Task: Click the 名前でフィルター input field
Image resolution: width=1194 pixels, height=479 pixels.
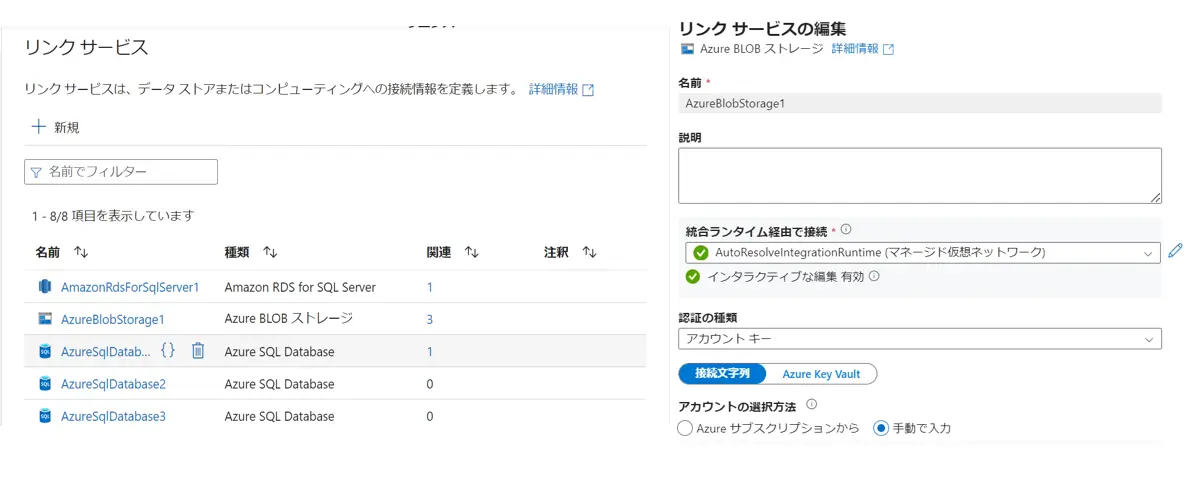Action: (x=121, y=172)
